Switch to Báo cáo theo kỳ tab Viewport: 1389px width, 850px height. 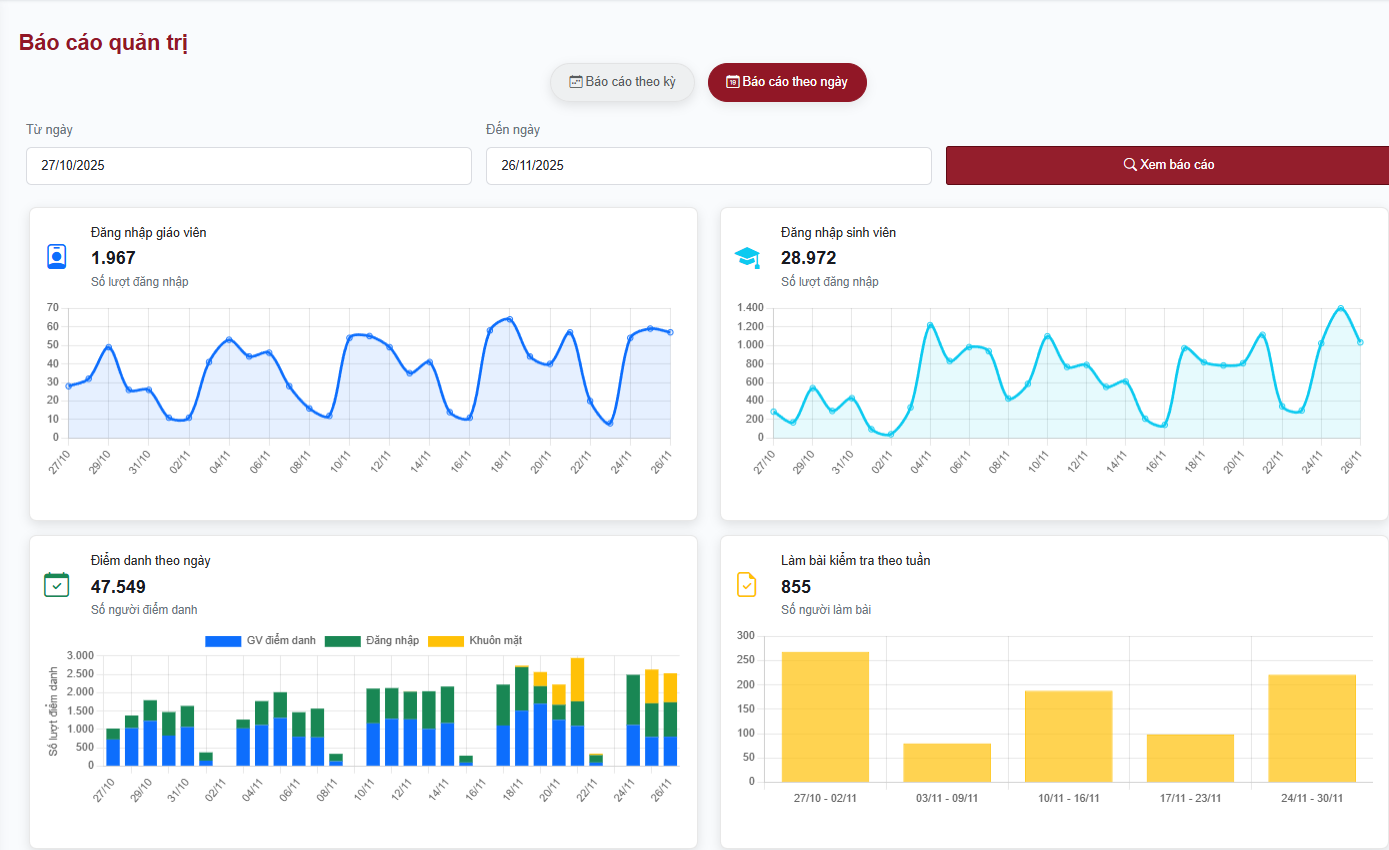click(622, 82)
